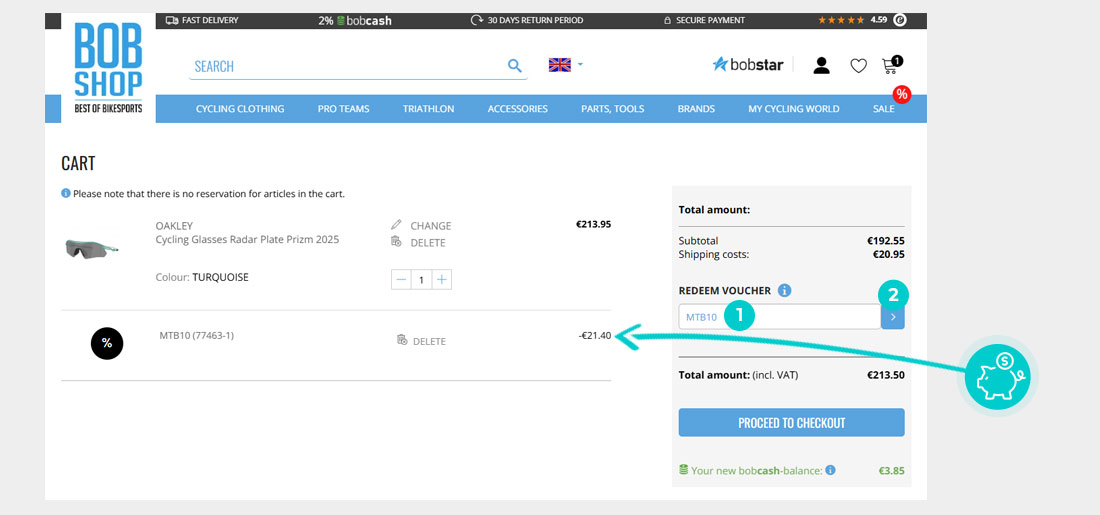Click DELETE link for MTB10 voucher
The height and width of the screenshot is (515, 1100).
point(429,341)
